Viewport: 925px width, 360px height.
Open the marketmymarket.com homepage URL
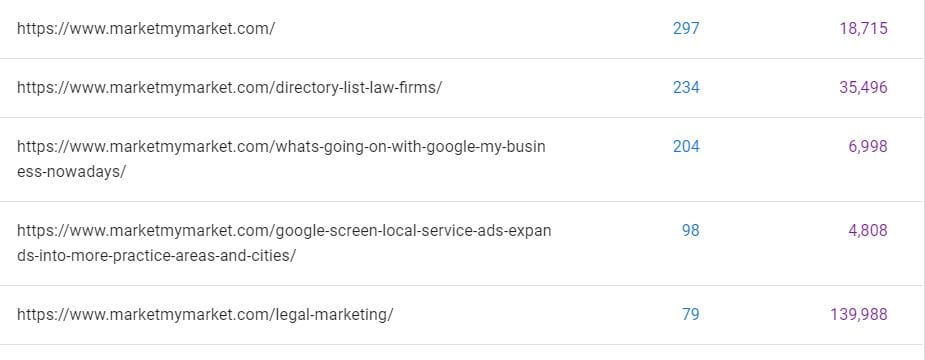[146, 28]
